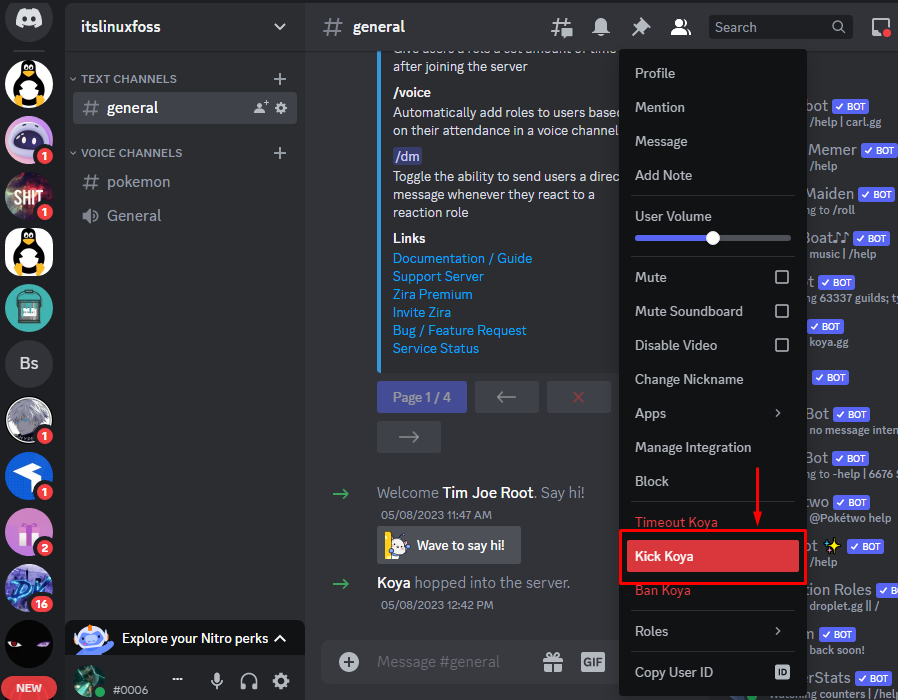This screenshot has width=898, height=700.
Task: Click the previous page left arrow button
Action: point(506,397)
